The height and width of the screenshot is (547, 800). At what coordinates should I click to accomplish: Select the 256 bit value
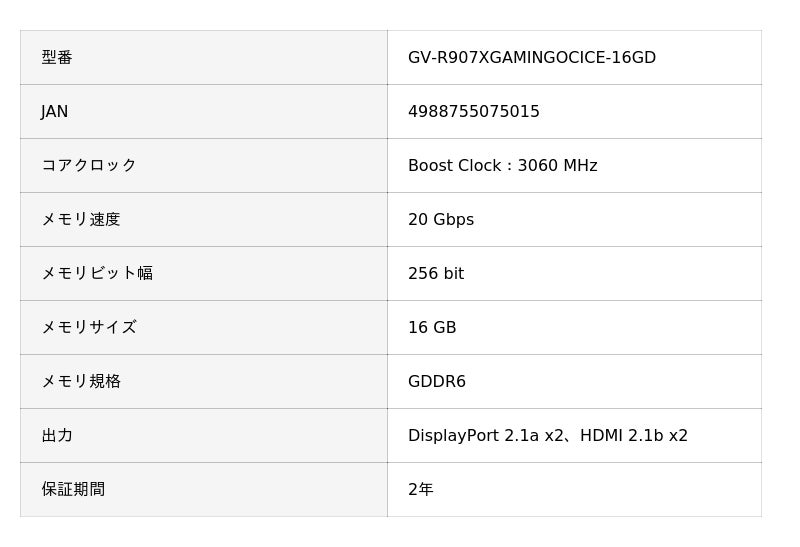click(435, 274)
